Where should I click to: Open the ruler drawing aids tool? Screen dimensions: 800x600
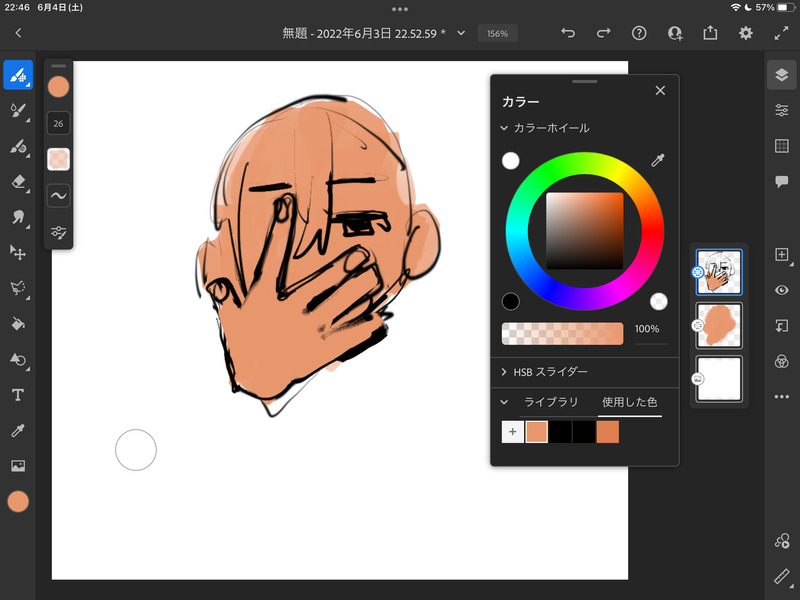(x=782, y=577)
